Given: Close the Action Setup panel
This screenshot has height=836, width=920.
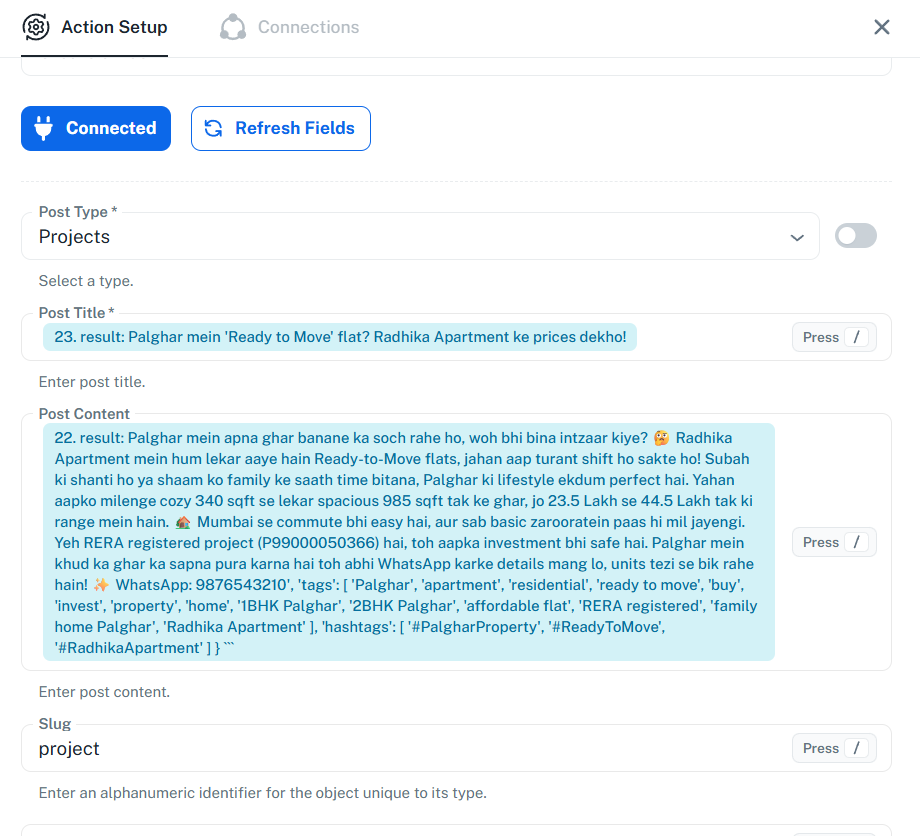Looking at the screenshot, I should tap(881, 27).
